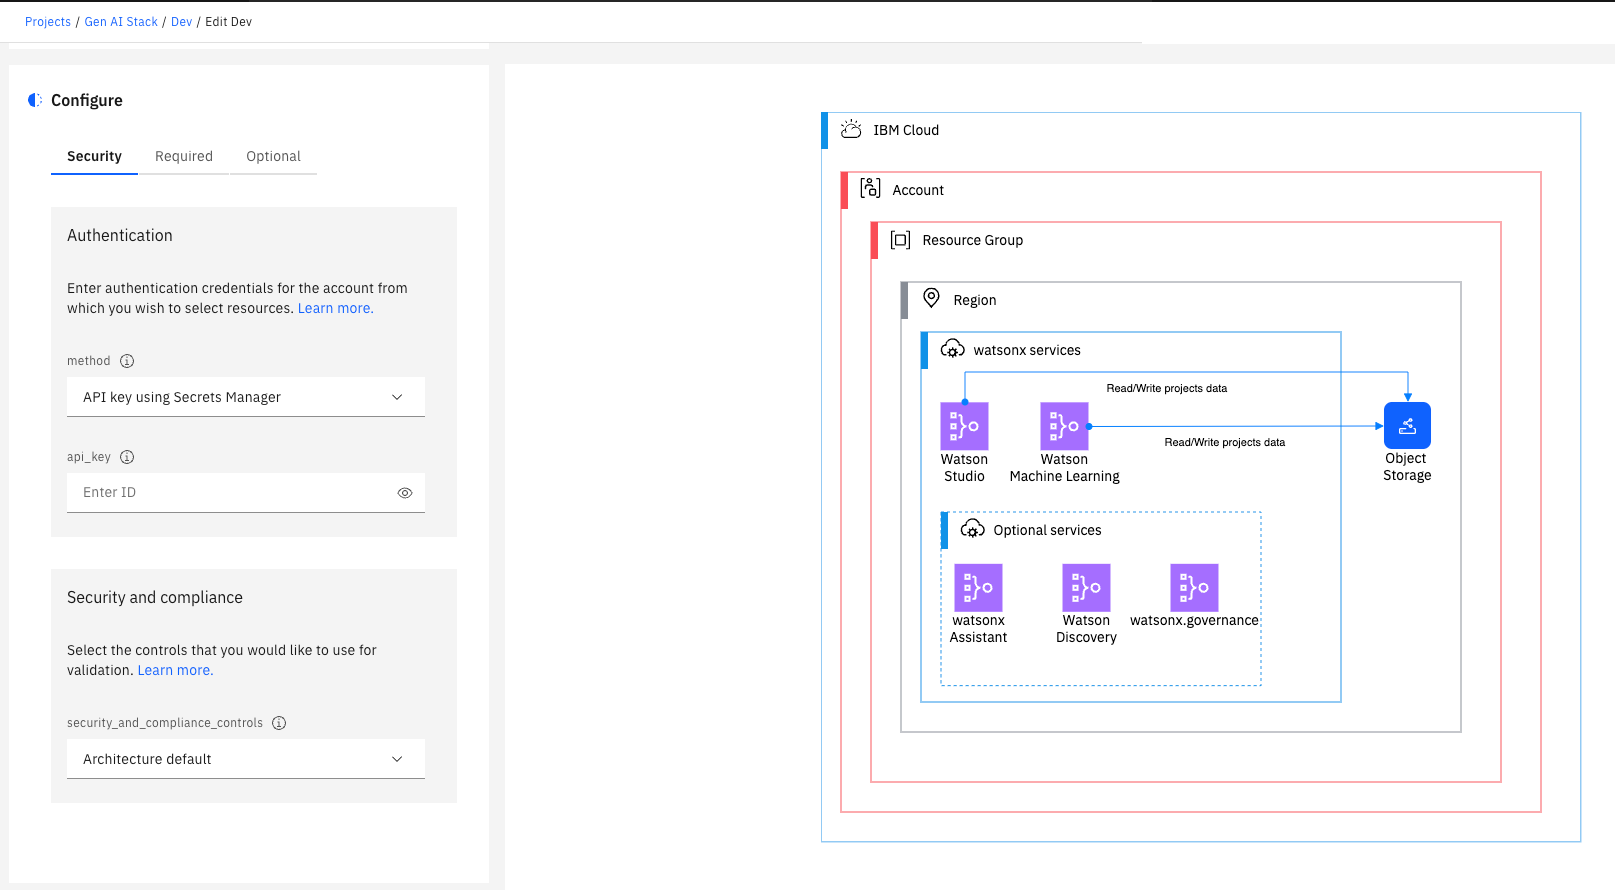Viewport: 1615px width, 890px height.
Task: Click the 'Edit Dev' breadcrumb text
Action: click(229, 22)
